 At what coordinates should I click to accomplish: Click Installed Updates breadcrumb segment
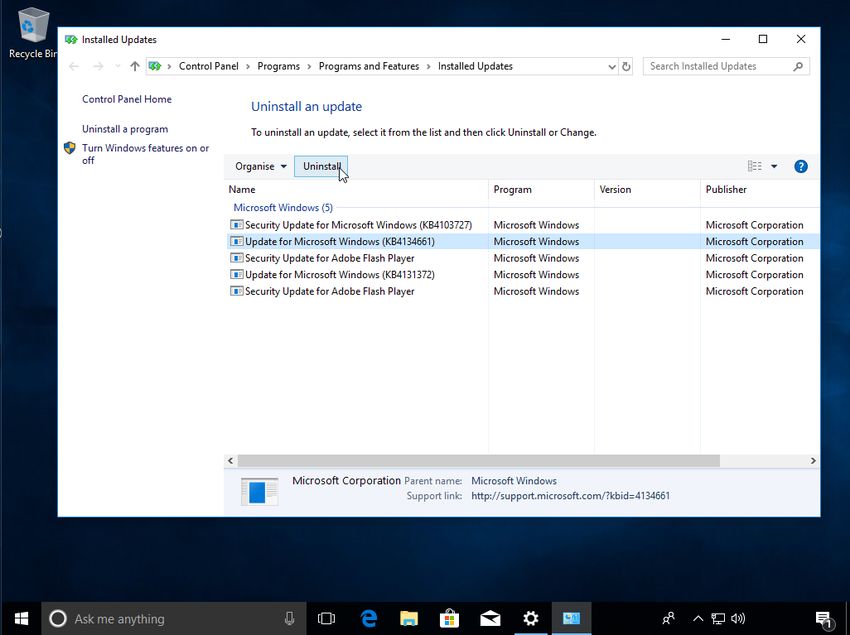click(475, 66)
